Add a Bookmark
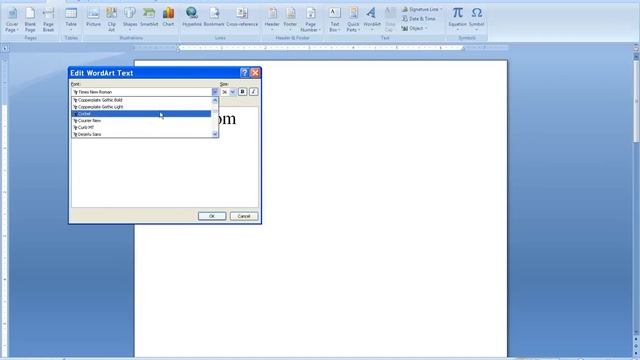Screen dimensions: 640x360 (x=214, y=18)
